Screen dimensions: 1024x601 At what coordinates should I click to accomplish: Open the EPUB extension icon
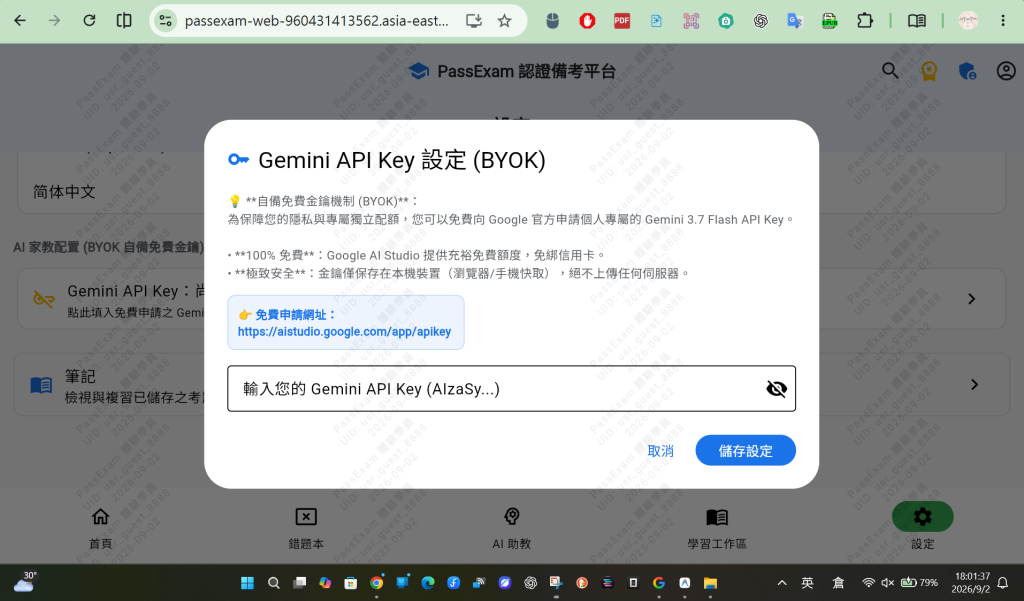point(829,21)
